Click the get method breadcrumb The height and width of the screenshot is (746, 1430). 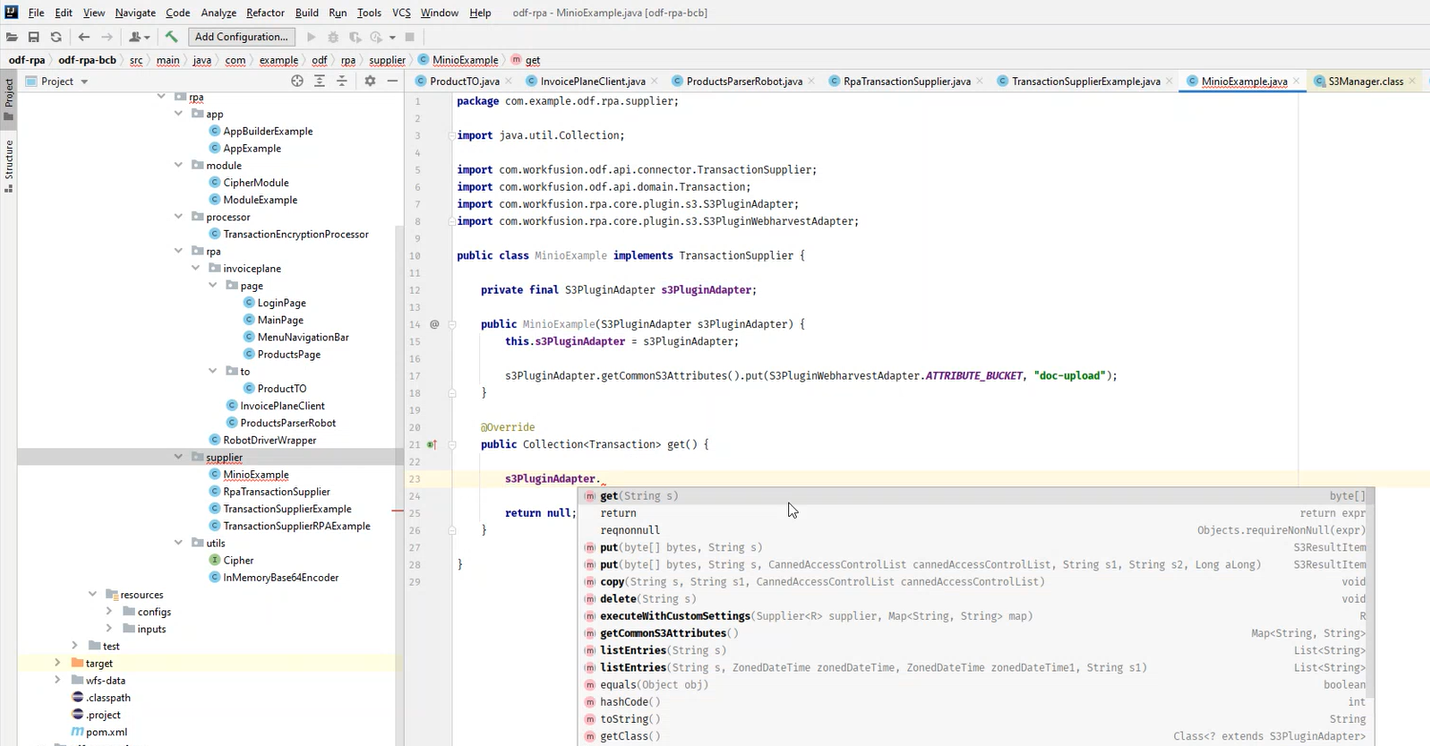tap(525, 60)
